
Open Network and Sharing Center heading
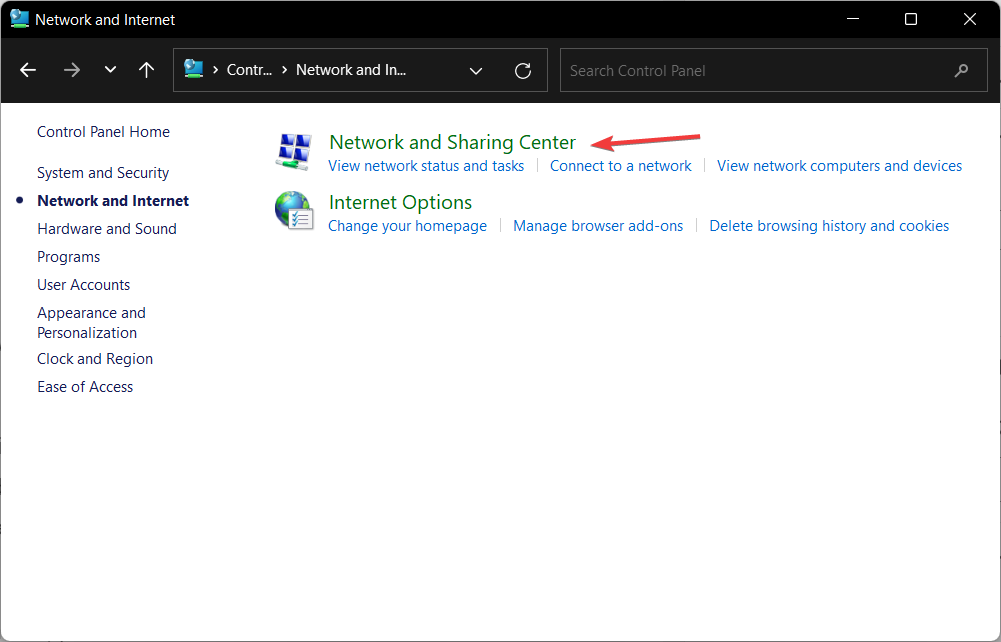tap(452, 142)
